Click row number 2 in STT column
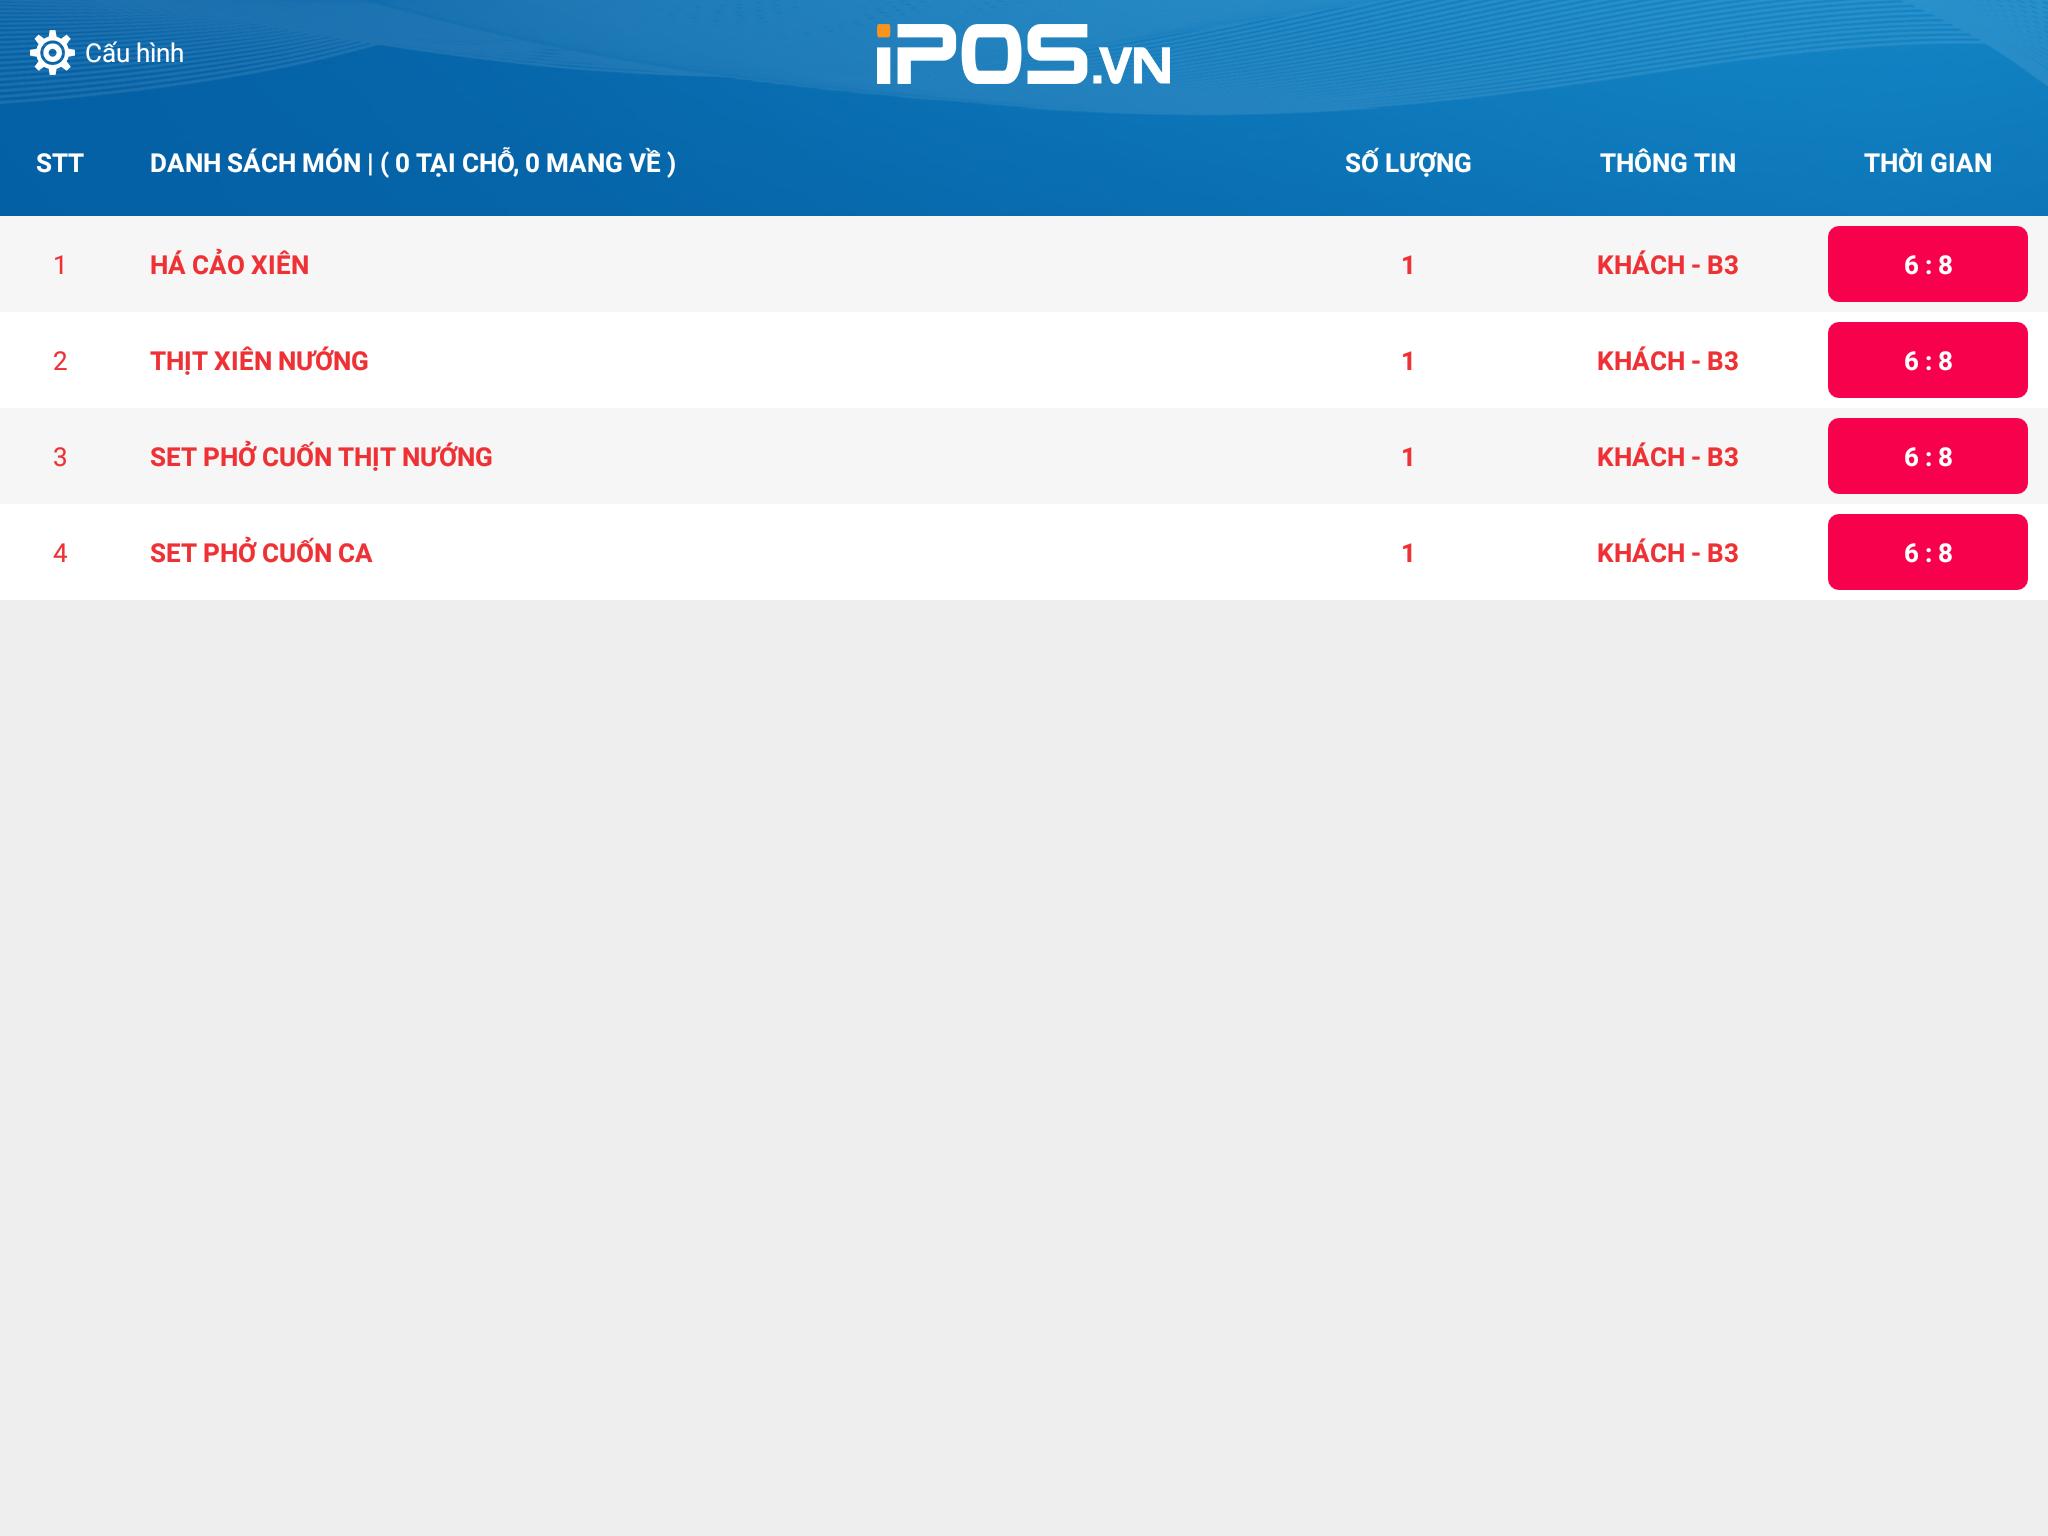Viewport: 2048px width, 1536px height. point(60,361)
